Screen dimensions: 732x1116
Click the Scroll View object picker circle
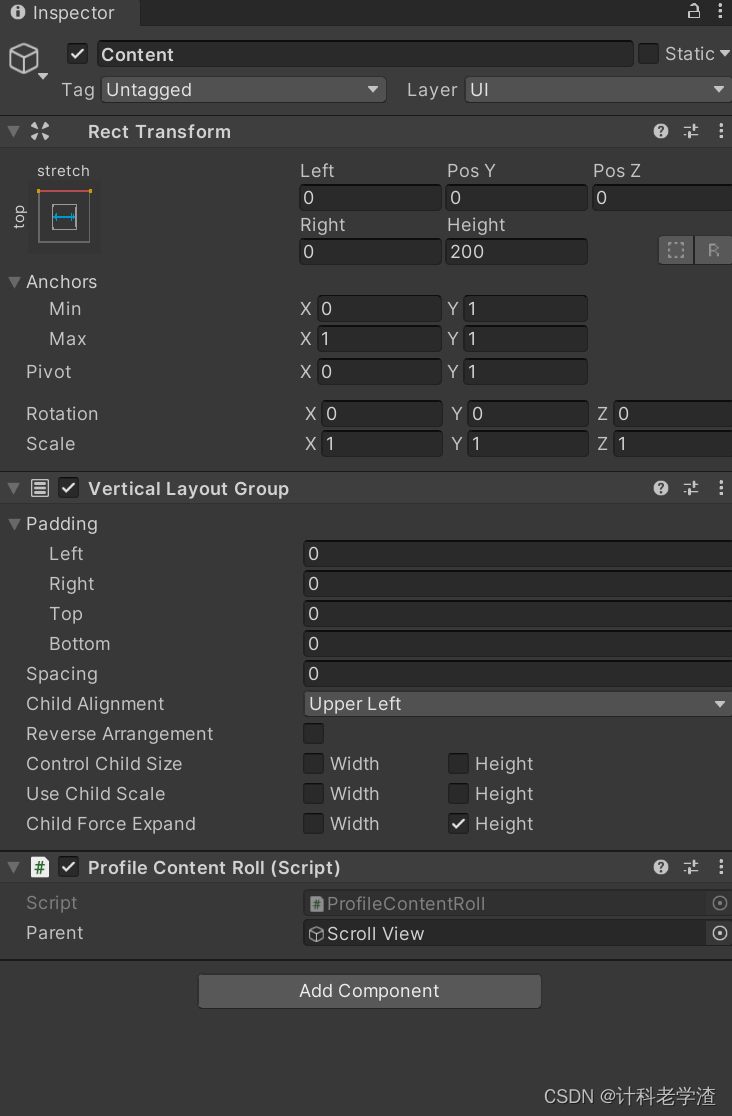(719, 933)
